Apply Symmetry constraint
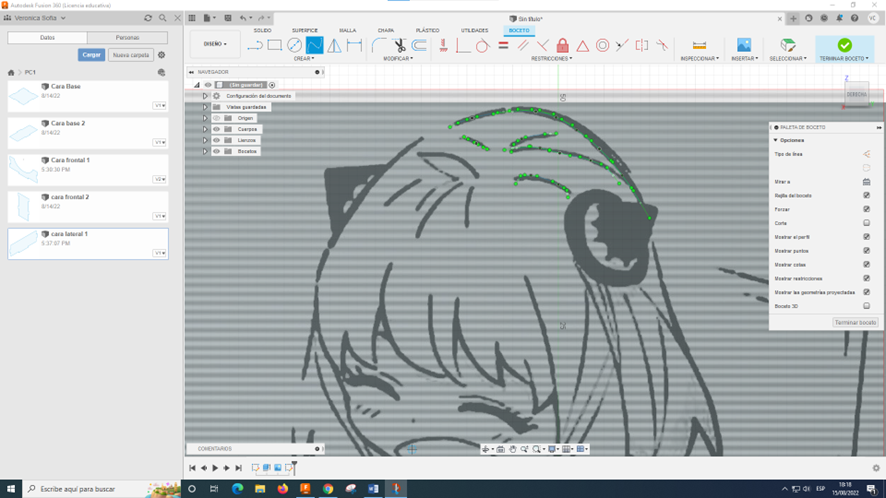The width and height of the screenshot is (886, 498). [642, 45]
